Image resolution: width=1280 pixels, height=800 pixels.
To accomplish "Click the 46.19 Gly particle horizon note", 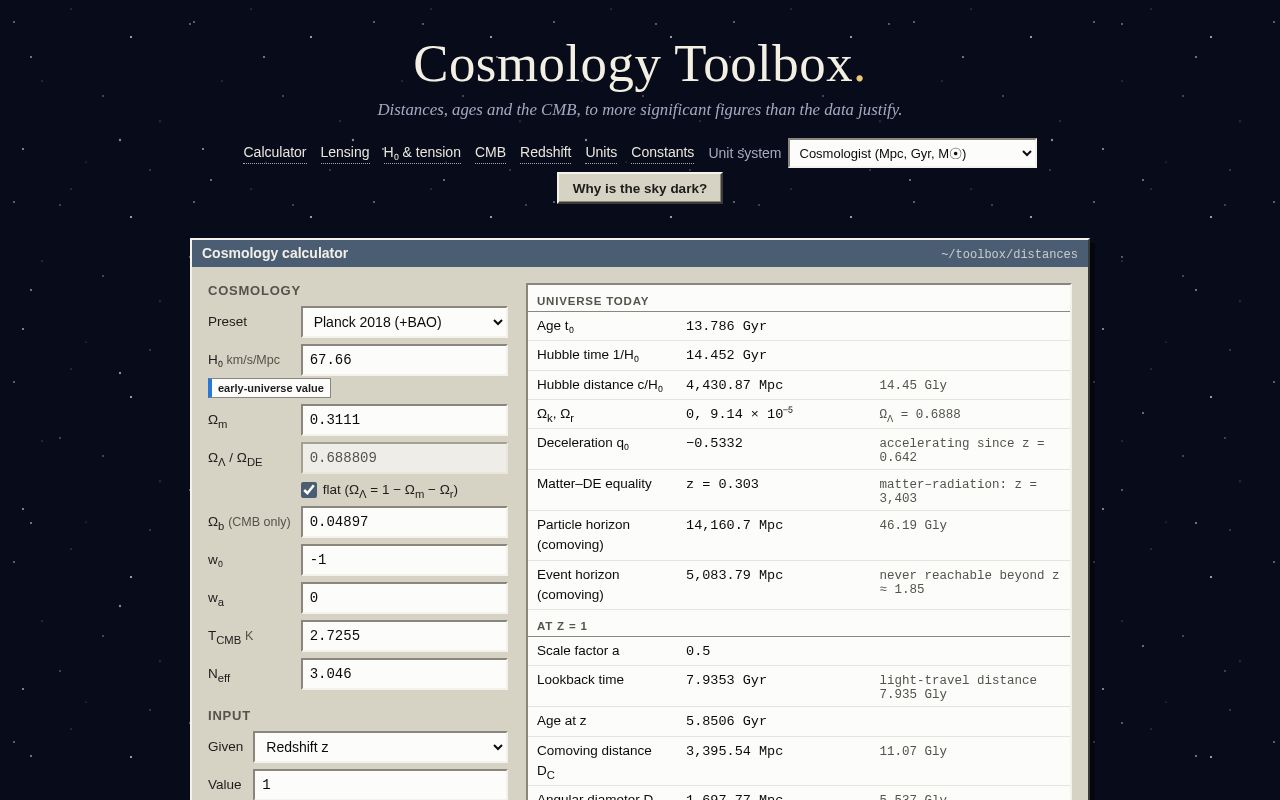I will pos(913,525).
